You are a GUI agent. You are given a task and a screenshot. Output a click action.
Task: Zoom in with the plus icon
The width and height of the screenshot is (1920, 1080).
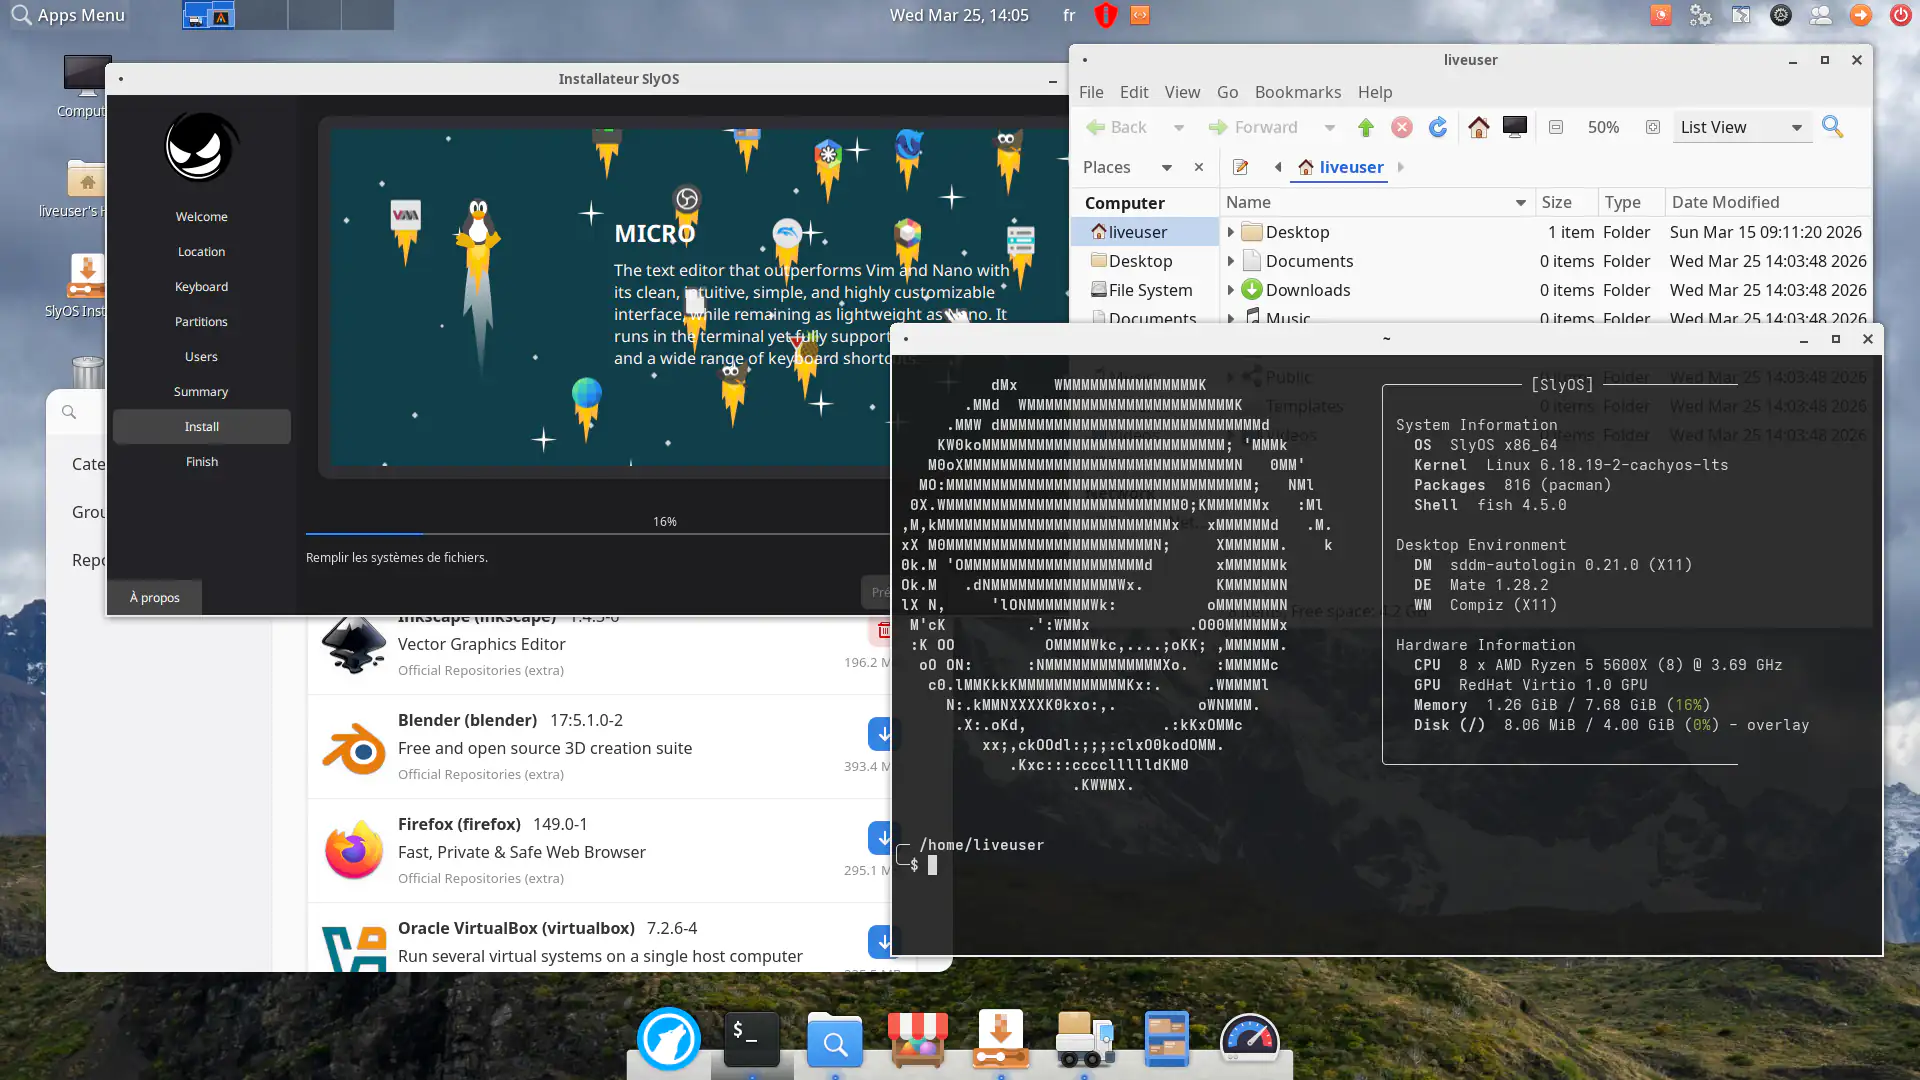tap(1652, 127)
